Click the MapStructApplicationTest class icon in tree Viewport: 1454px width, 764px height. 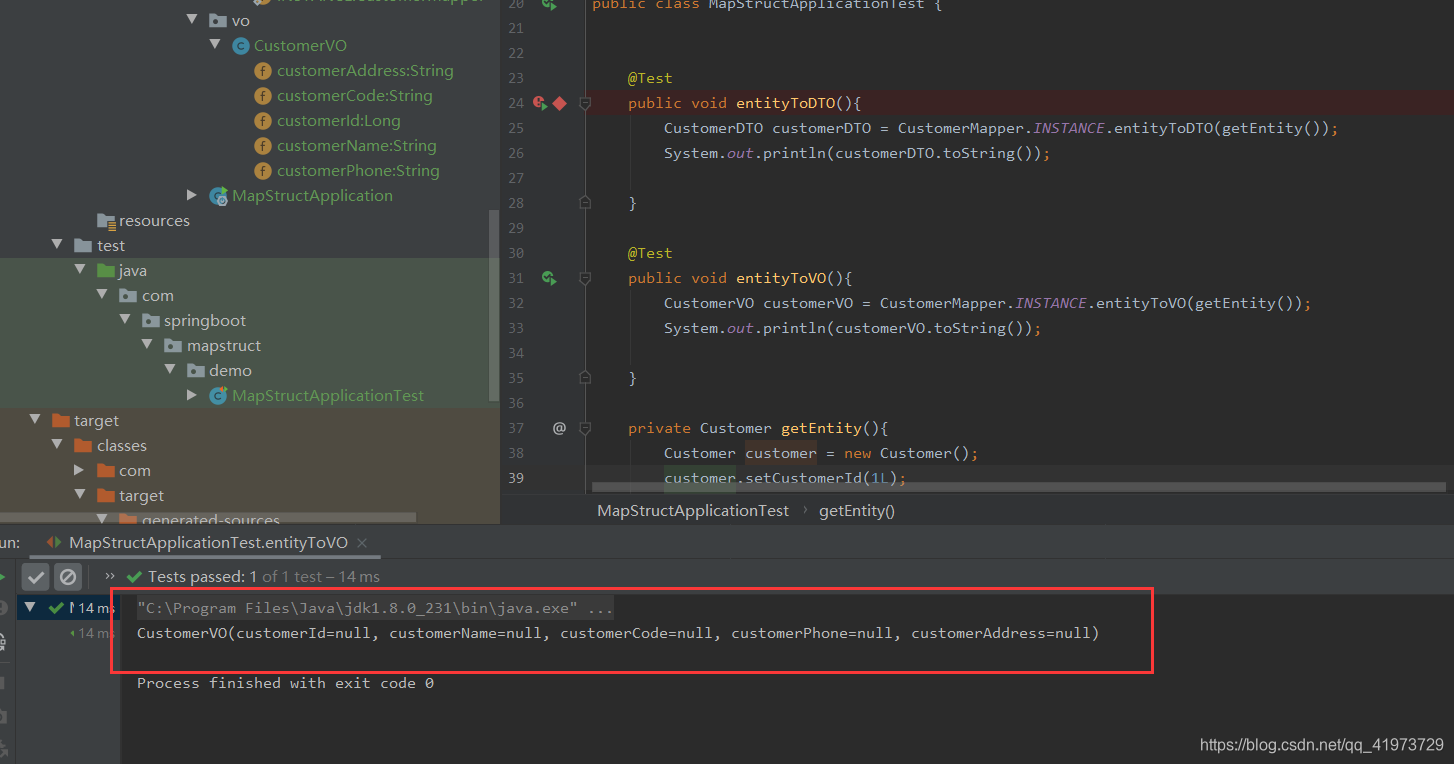tap(218, 396)
